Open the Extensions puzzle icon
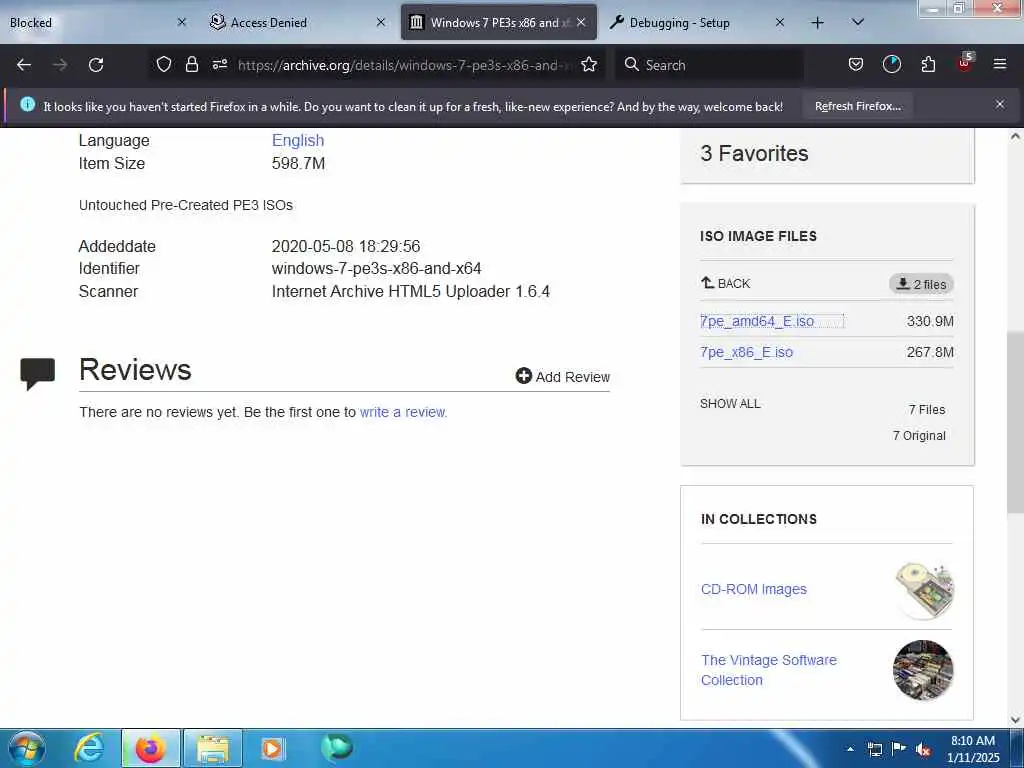This screenshot has width=1024, height=768. [928, 64]
